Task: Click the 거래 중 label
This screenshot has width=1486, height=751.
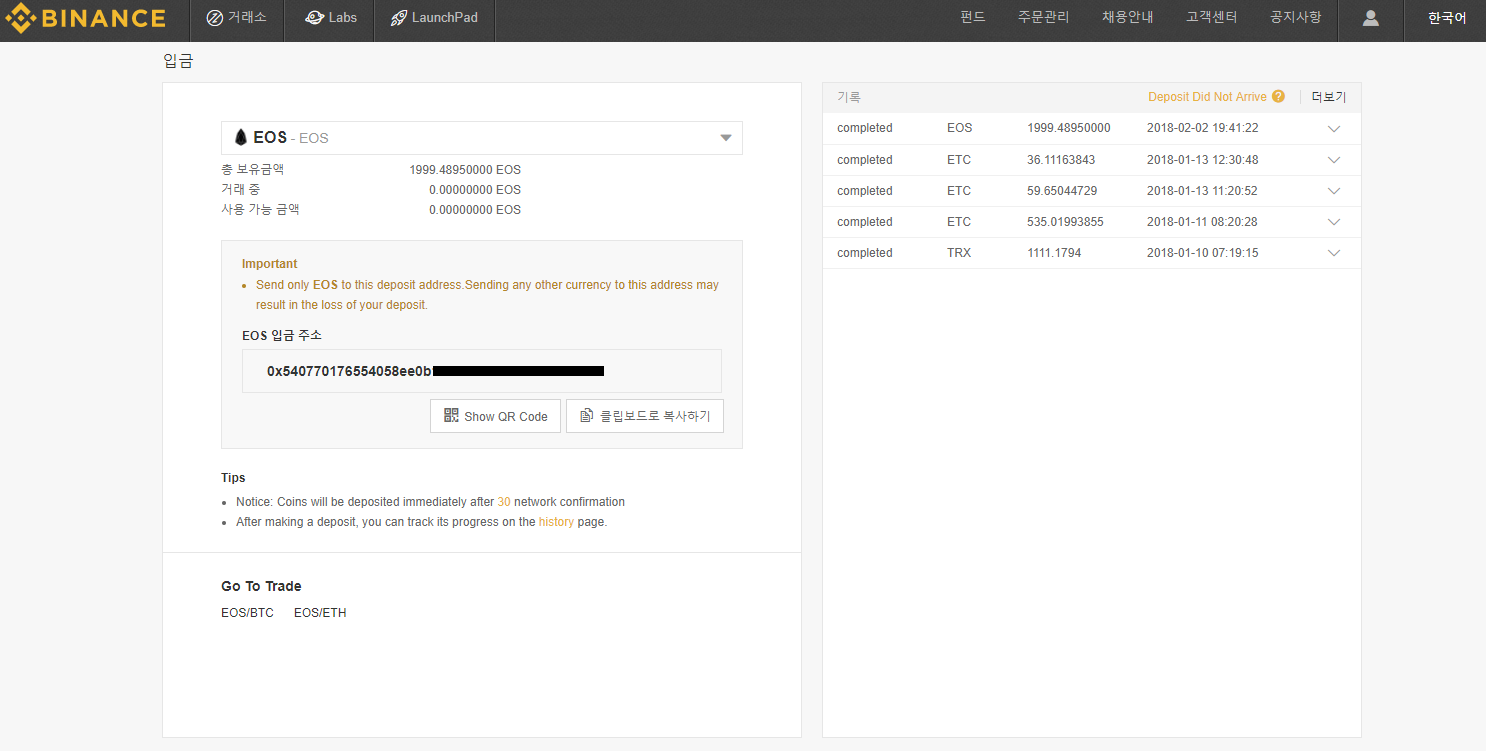Action: tap(241, 190)
